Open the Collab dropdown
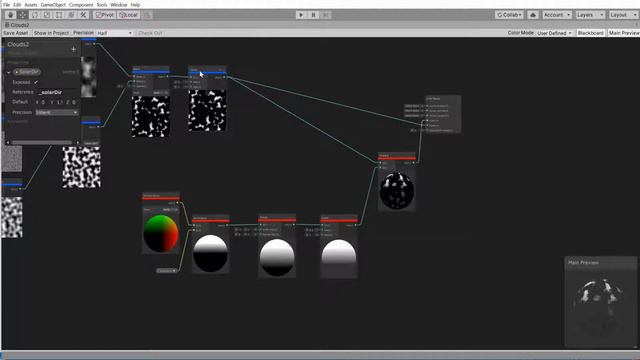The width and height of the screenshot is (640, 360). pyautogui.click(x=509, y=15)
